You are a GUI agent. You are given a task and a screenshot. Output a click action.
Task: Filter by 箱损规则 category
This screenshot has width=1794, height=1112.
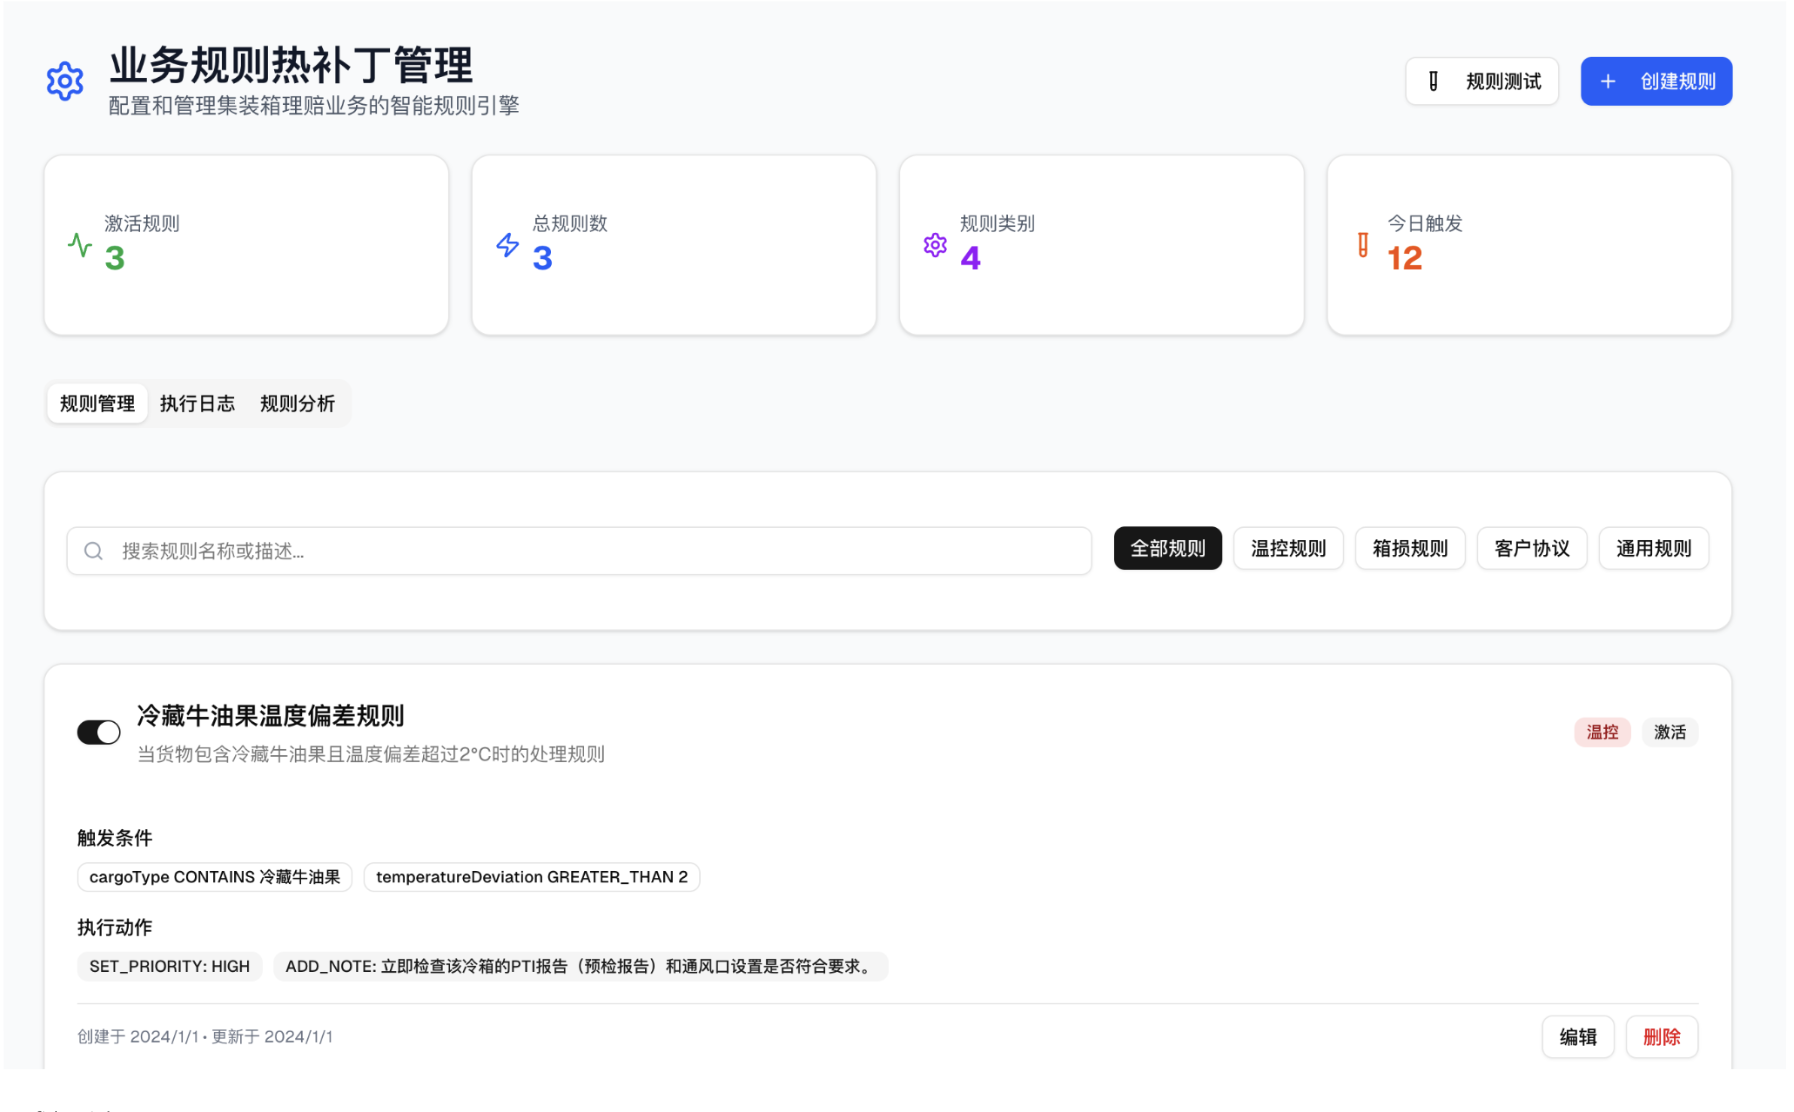[1410, 549]
